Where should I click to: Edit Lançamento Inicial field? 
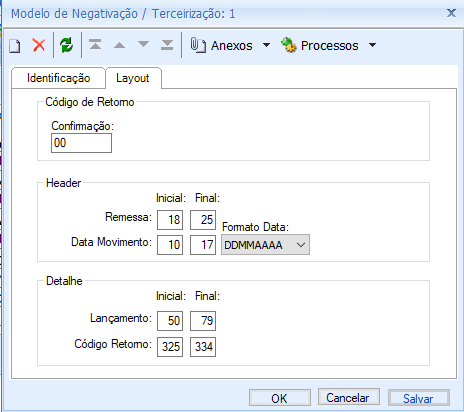click(170, 321)
